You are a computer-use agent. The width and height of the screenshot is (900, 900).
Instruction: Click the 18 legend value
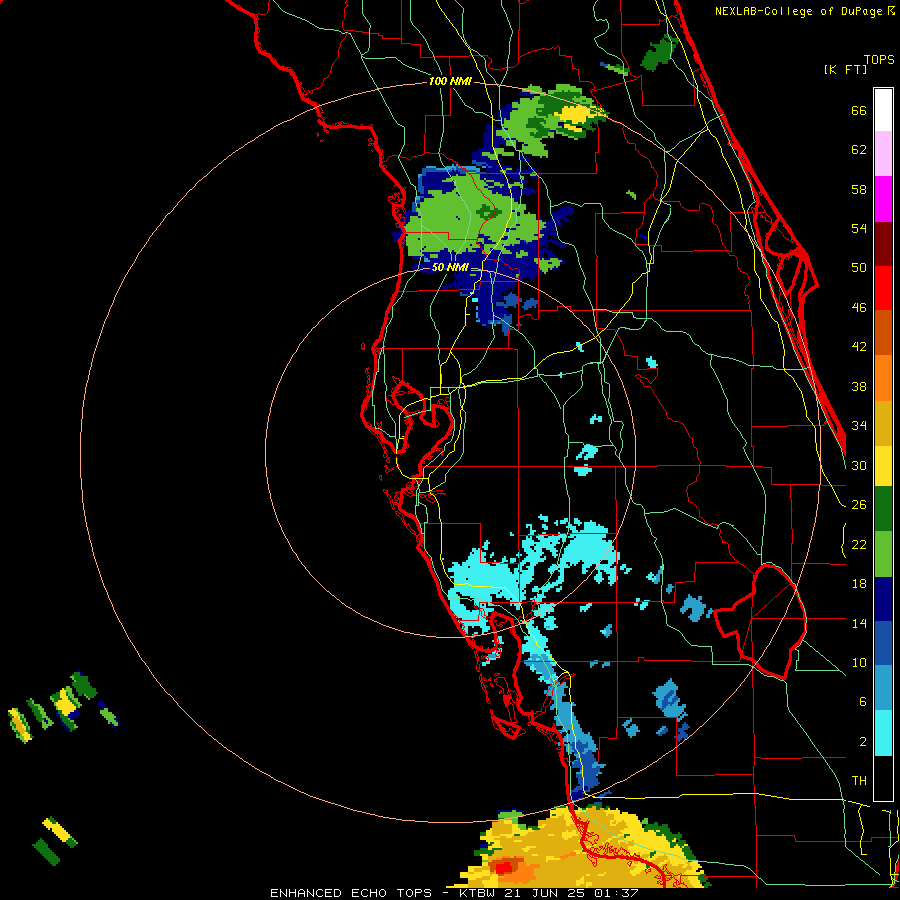(x=859, y=584)
